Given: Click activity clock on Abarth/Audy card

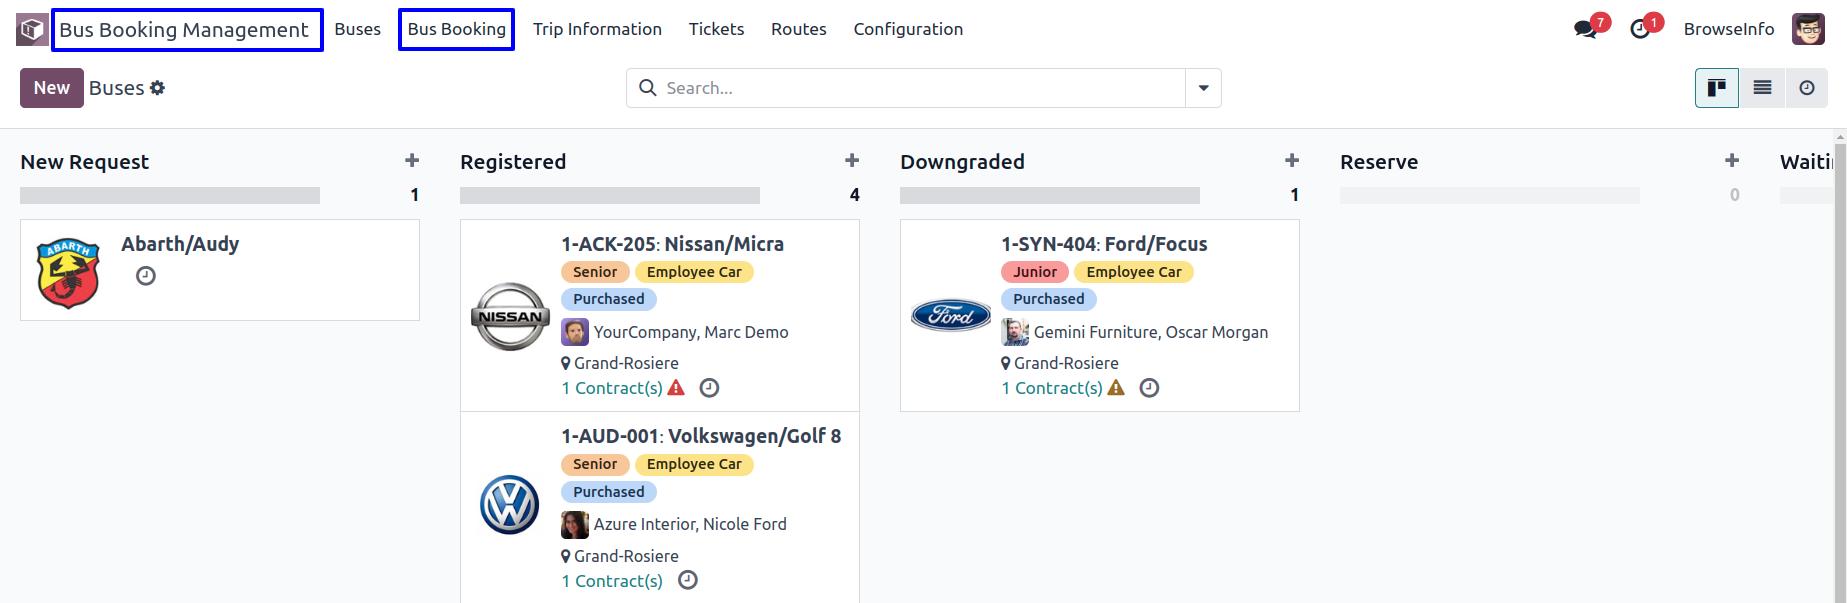Looking at the screenshot, I should [x=146, y=276].
